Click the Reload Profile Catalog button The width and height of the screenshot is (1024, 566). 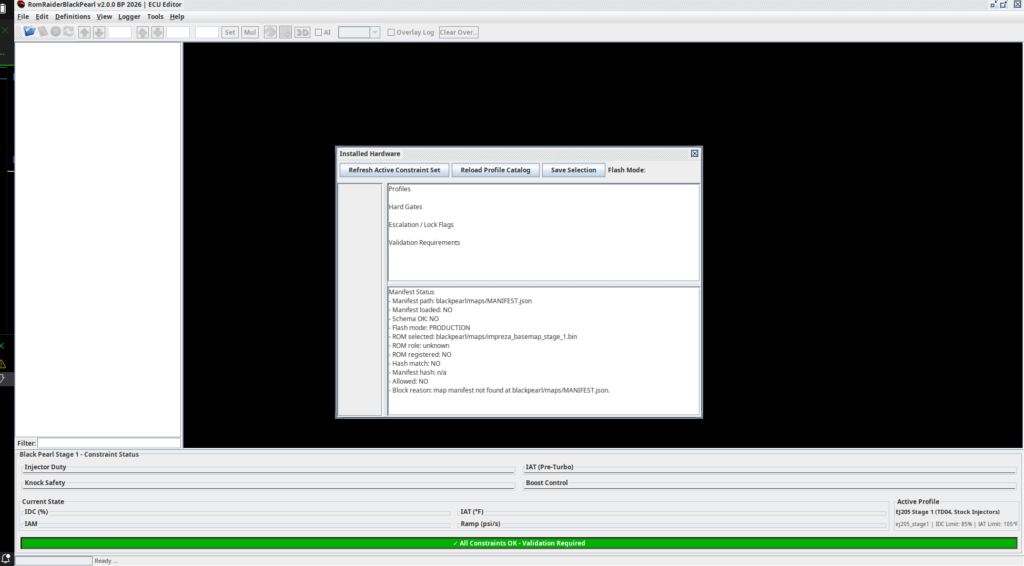tap(495, 170)
